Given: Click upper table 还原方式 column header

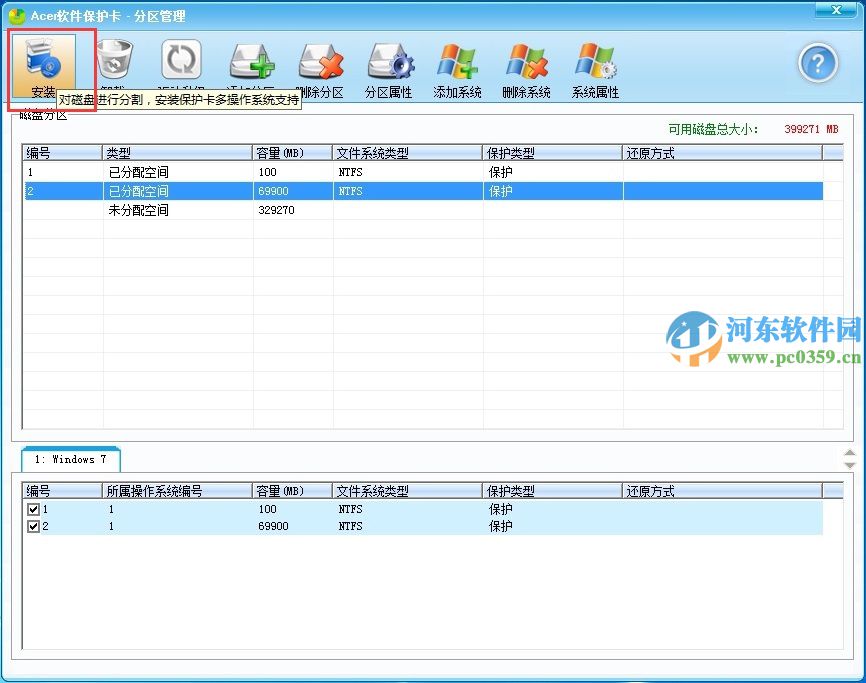Looking at the screenshot, I should pos(722,153).
